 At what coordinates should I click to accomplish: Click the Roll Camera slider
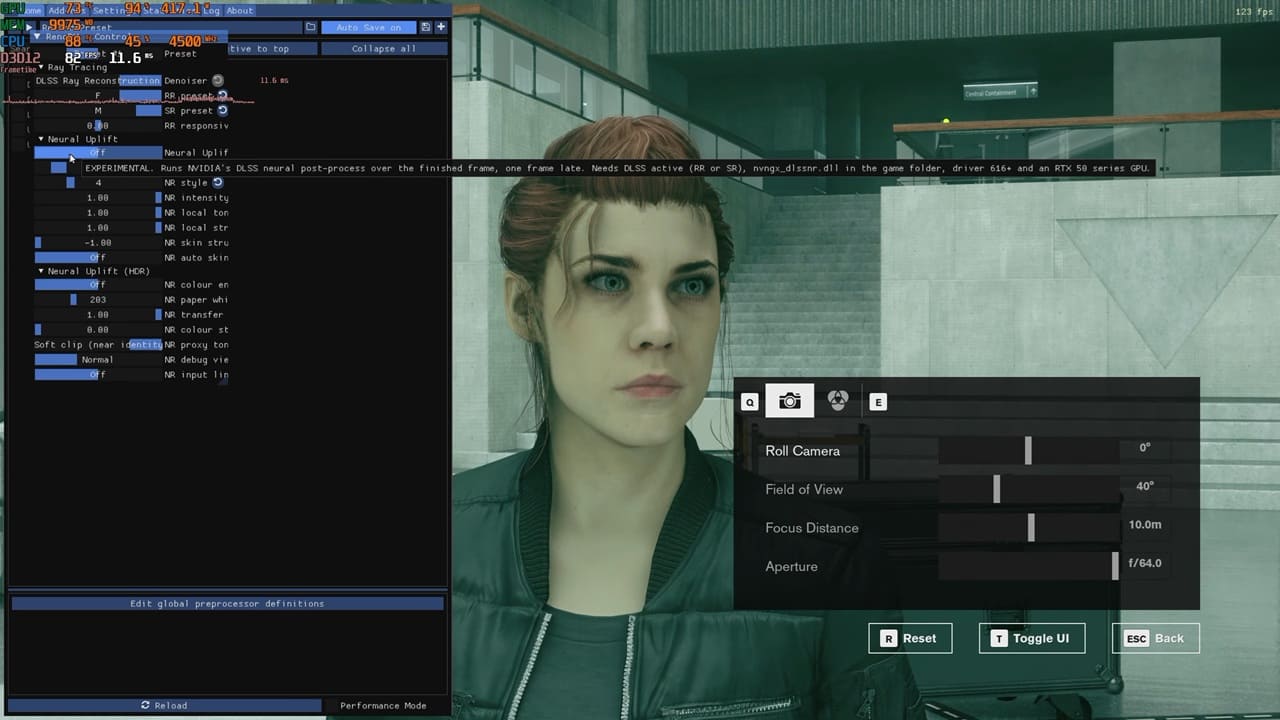click(x=1028, y=451)
